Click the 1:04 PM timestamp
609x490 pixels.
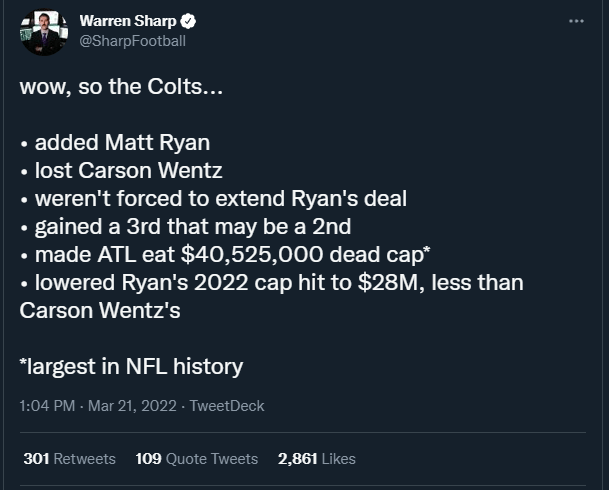click(x=45, y=406)
